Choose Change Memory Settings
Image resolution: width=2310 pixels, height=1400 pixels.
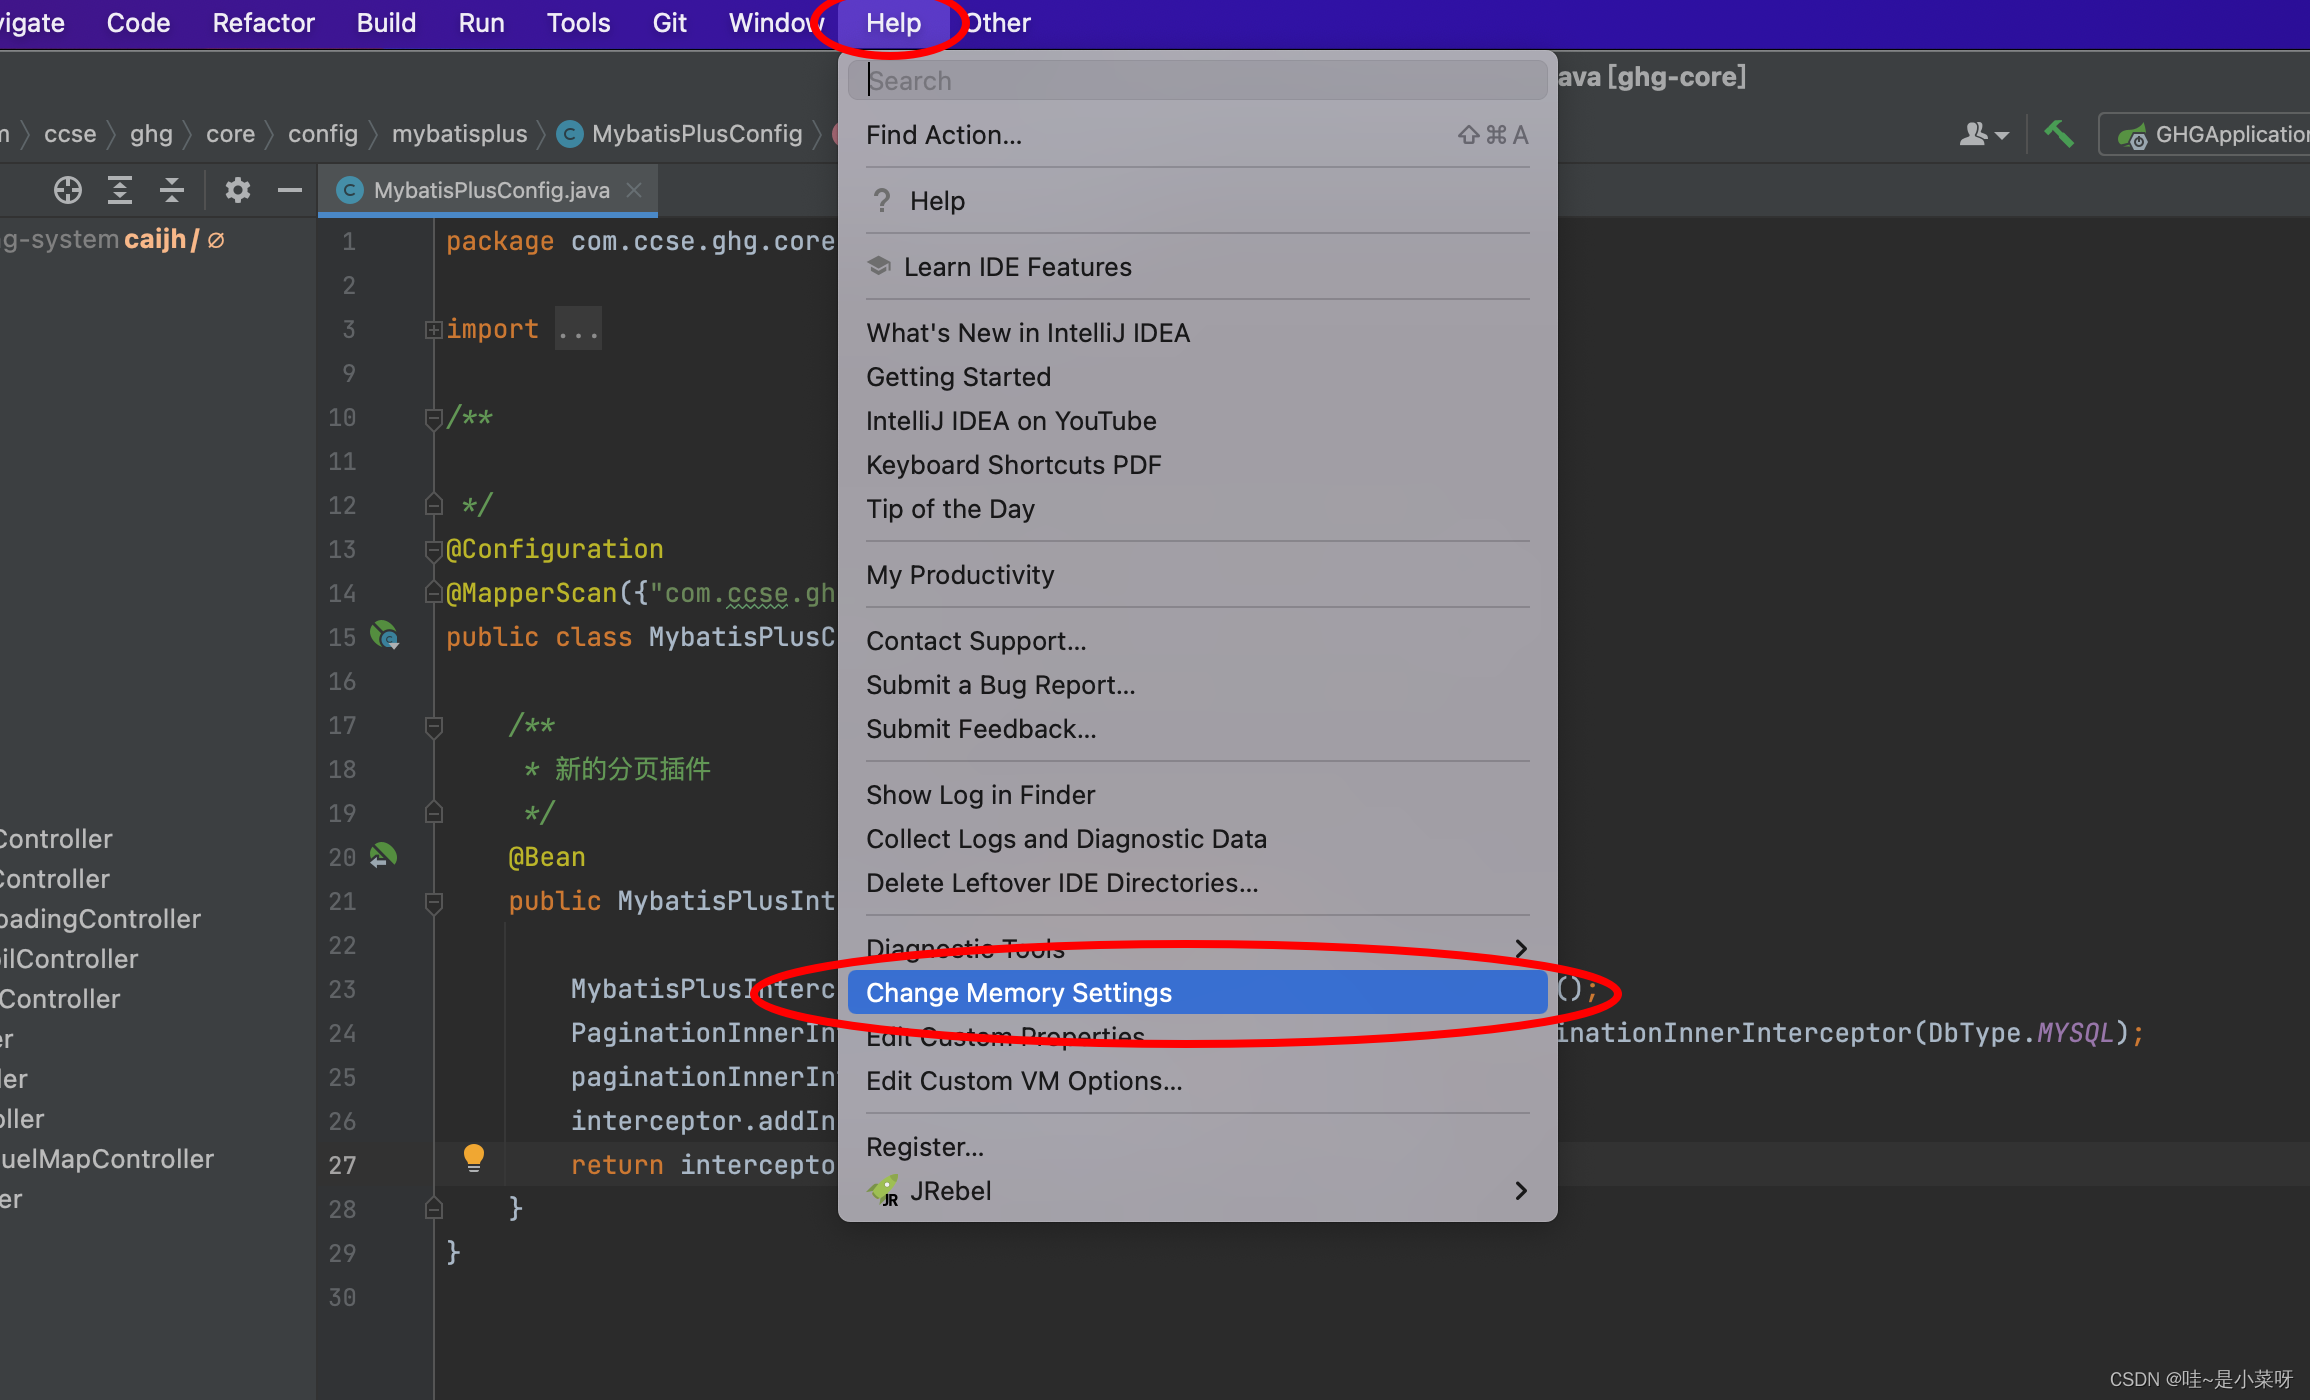(1197, 992)
